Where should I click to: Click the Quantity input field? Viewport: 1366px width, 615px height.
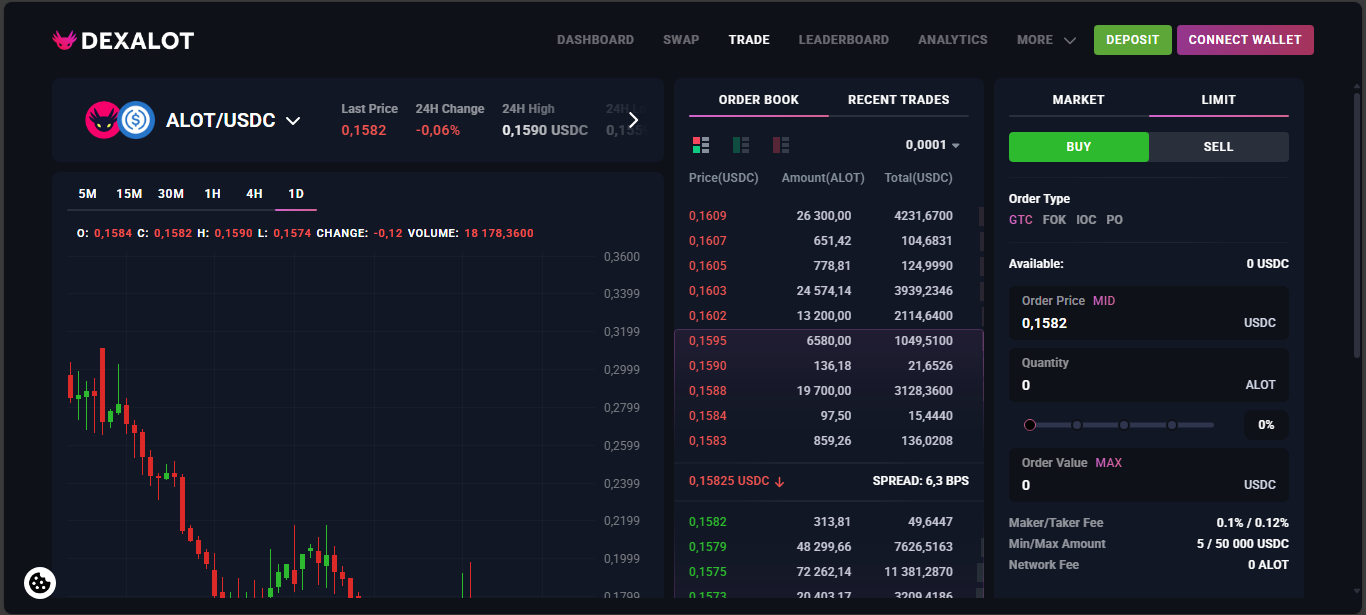pos(1120,385)
